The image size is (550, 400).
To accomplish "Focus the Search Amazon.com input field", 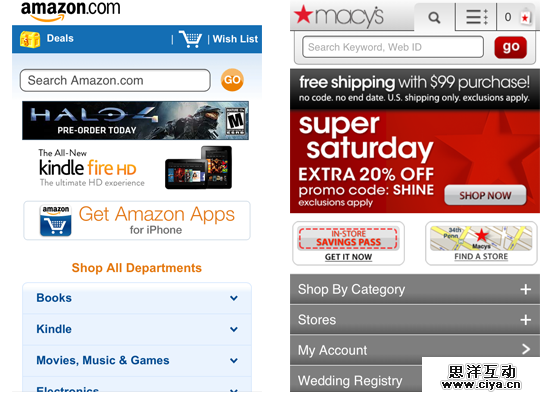I will (115, 80).
